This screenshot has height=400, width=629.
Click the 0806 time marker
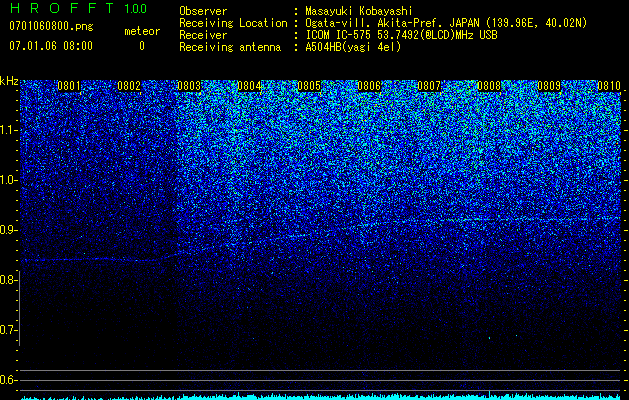click(x=369, y=86)
